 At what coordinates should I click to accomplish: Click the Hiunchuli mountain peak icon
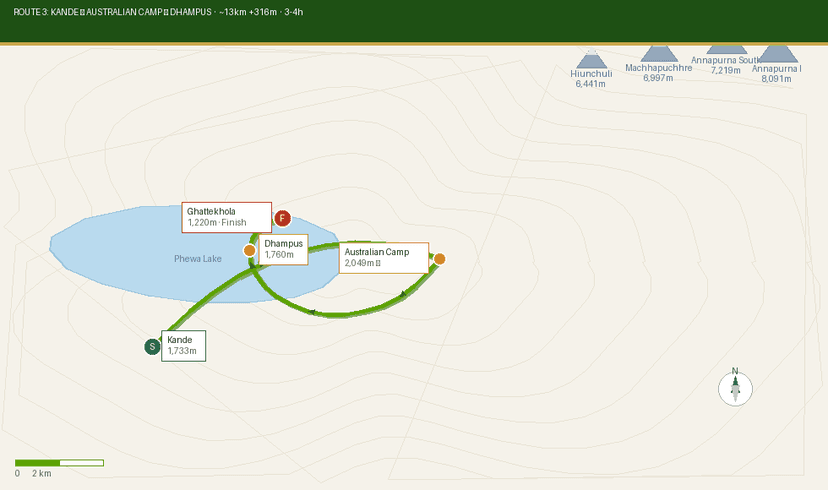click(591, 60)
